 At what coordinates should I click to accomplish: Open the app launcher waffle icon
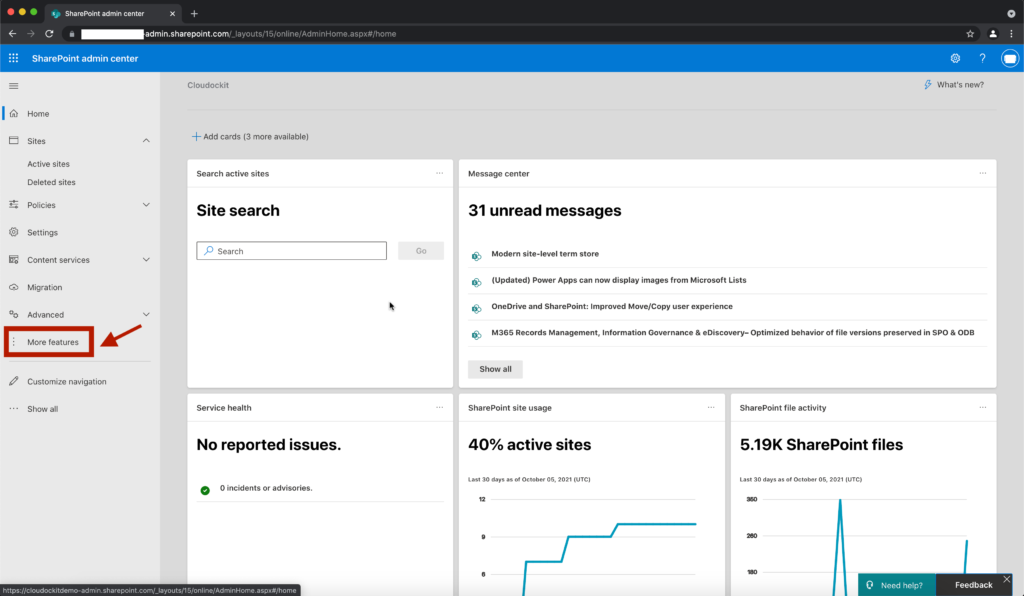click(x=13, y=58)
